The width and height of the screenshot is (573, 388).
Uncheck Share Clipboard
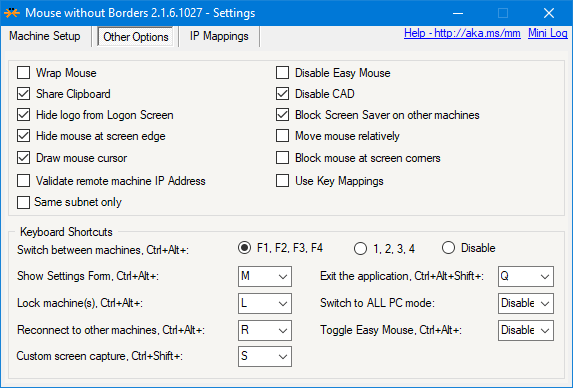point(24,94)
